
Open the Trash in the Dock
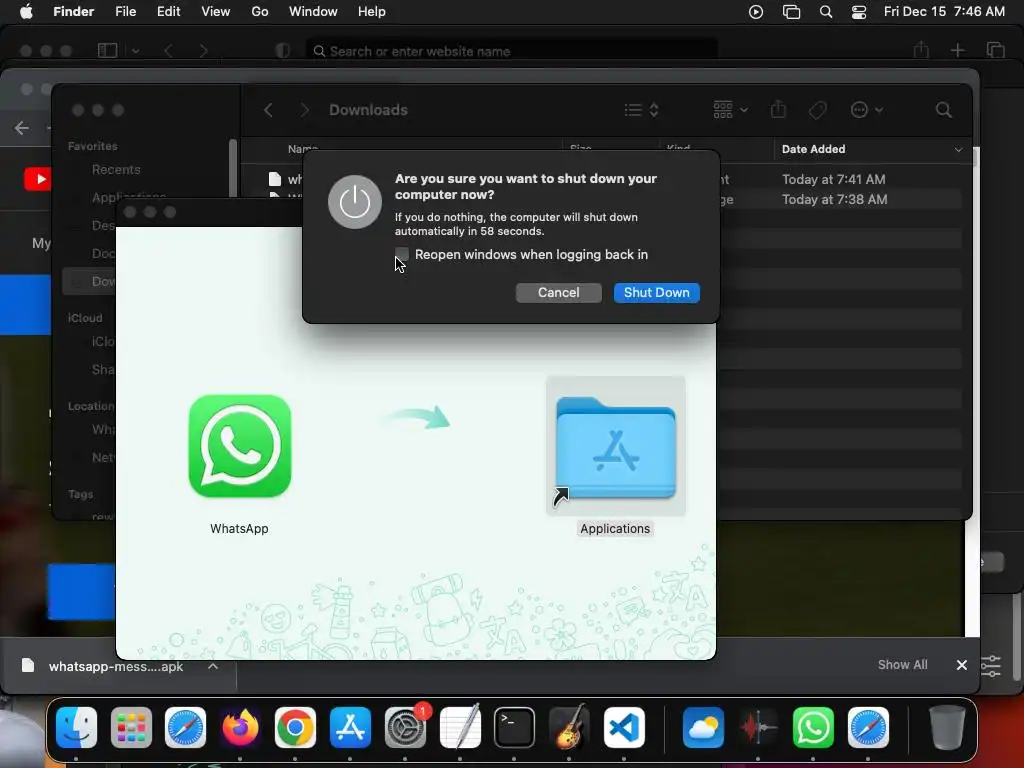coord(947,727)
